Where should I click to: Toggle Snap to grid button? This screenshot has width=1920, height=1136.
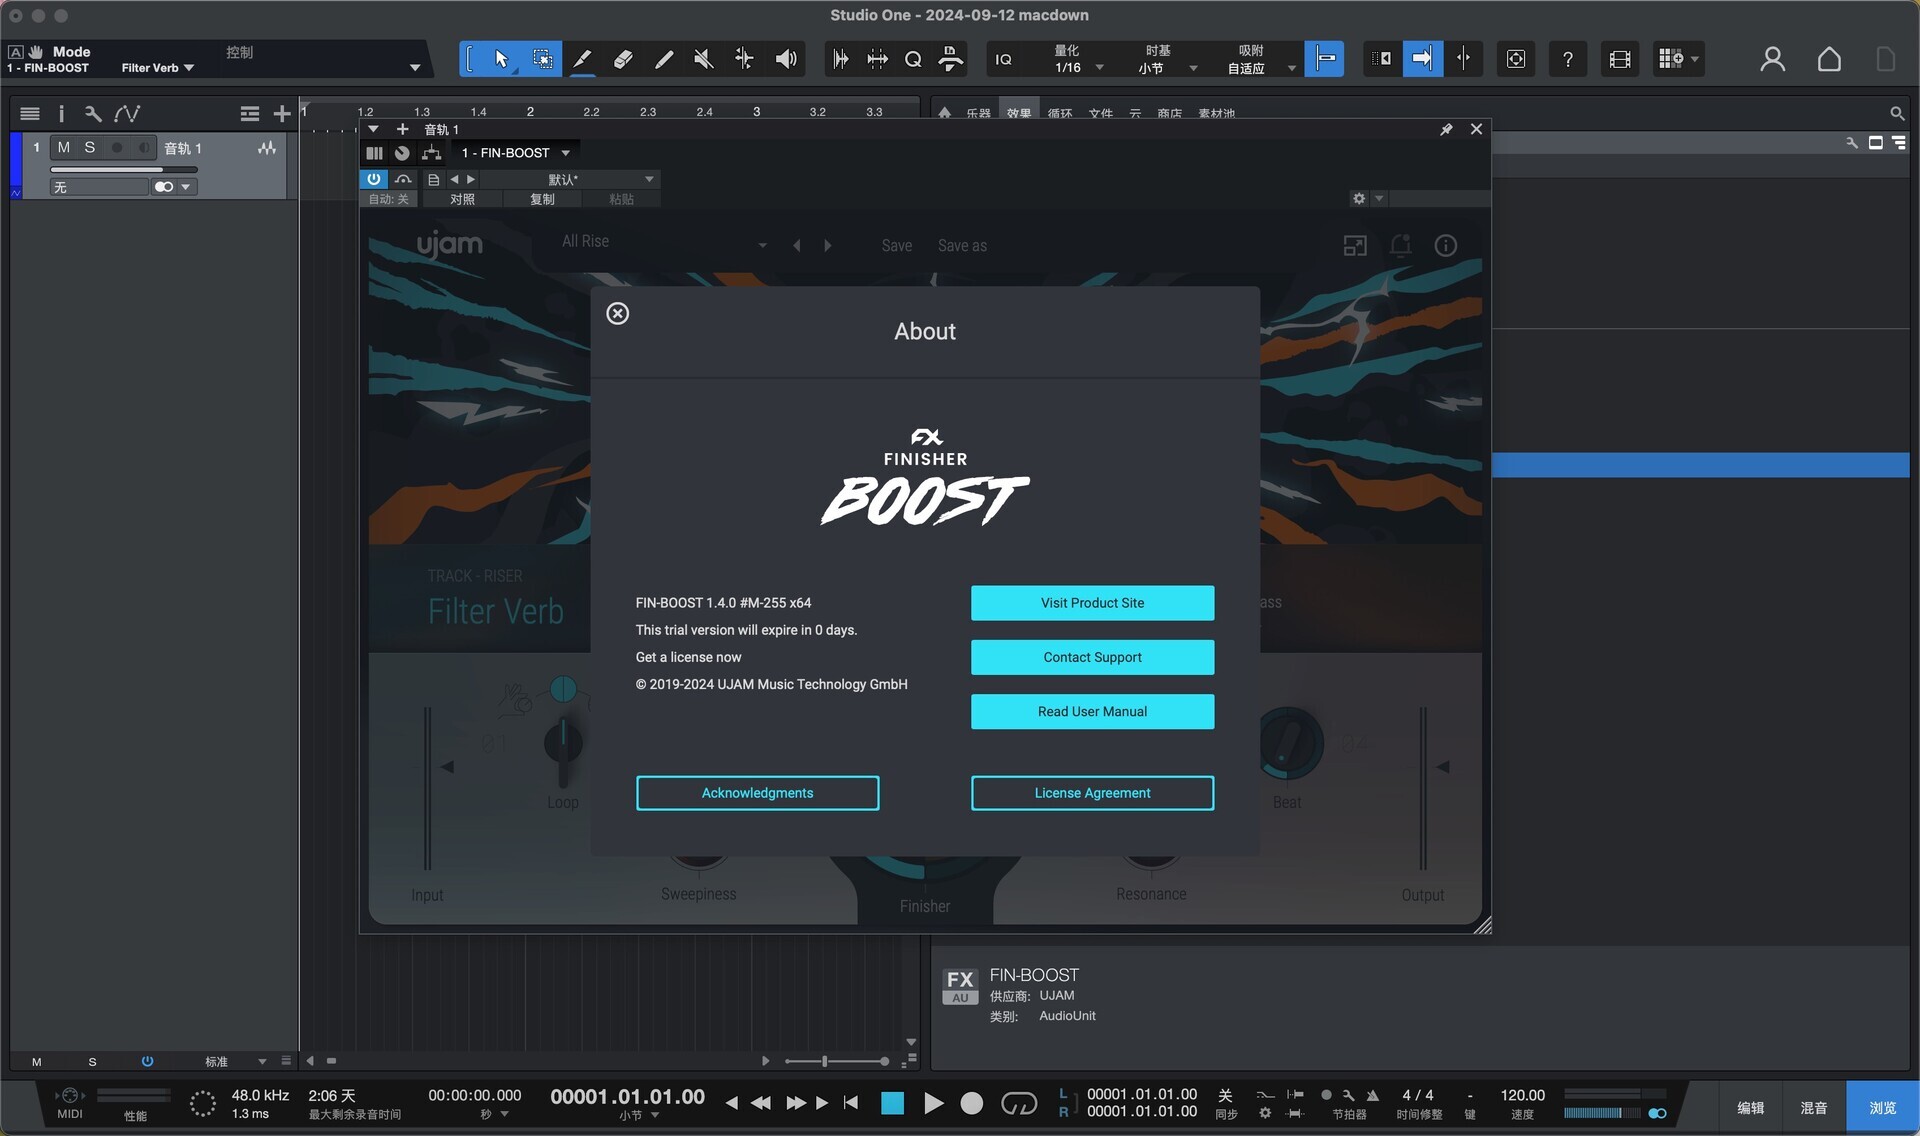[1324, 59]
